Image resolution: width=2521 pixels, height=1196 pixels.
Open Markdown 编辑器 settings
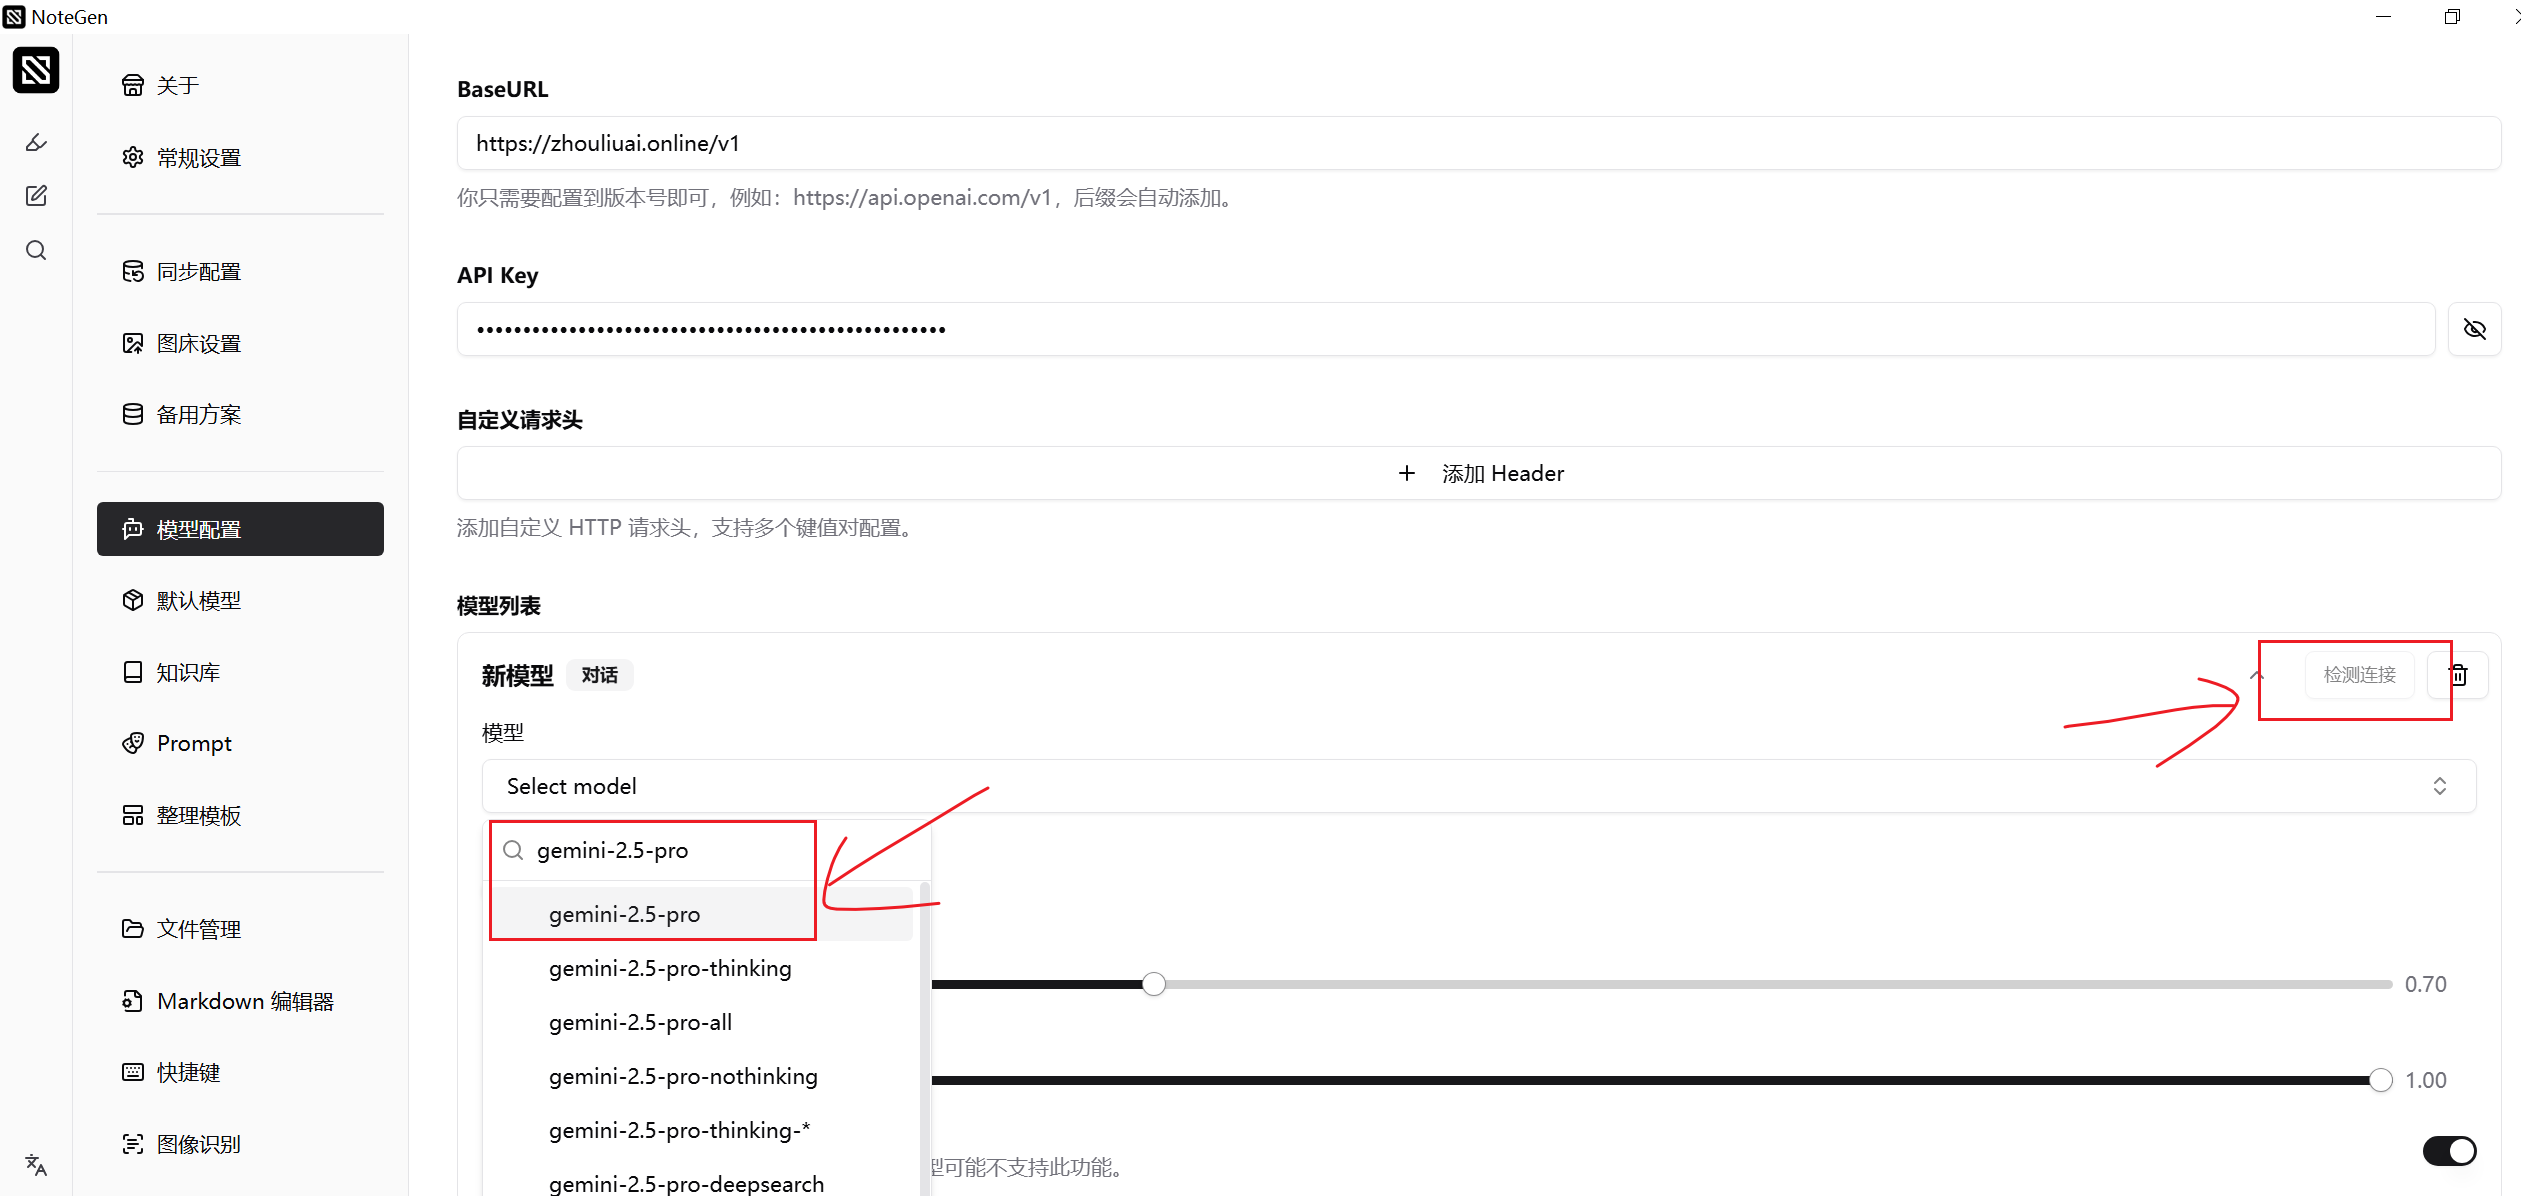(245, 1001)
